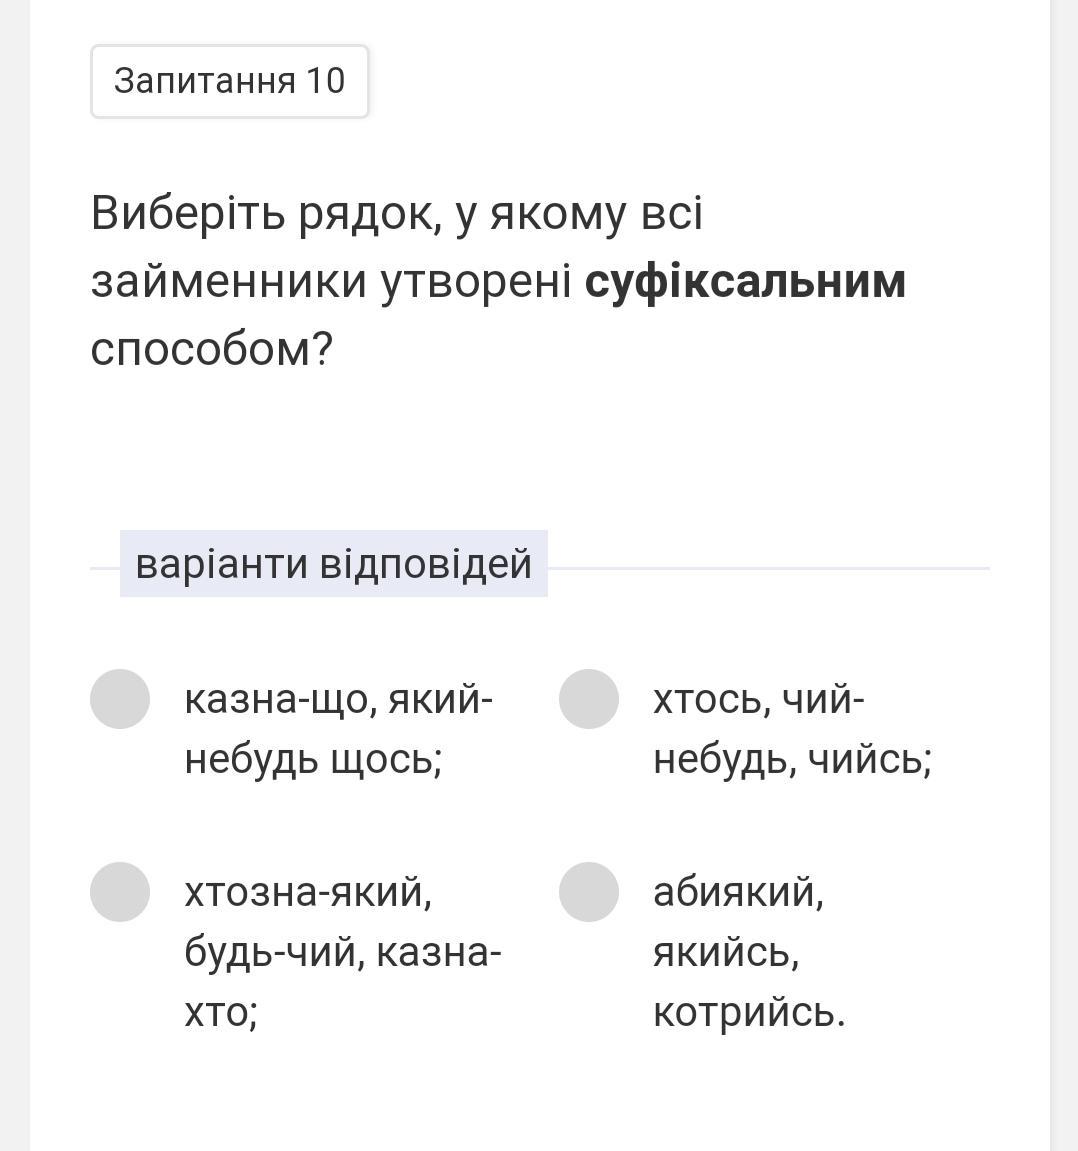Tap the word "абиякий," in the fourth option
This screenshot has height=1151, width=1078.
[738, 891]
